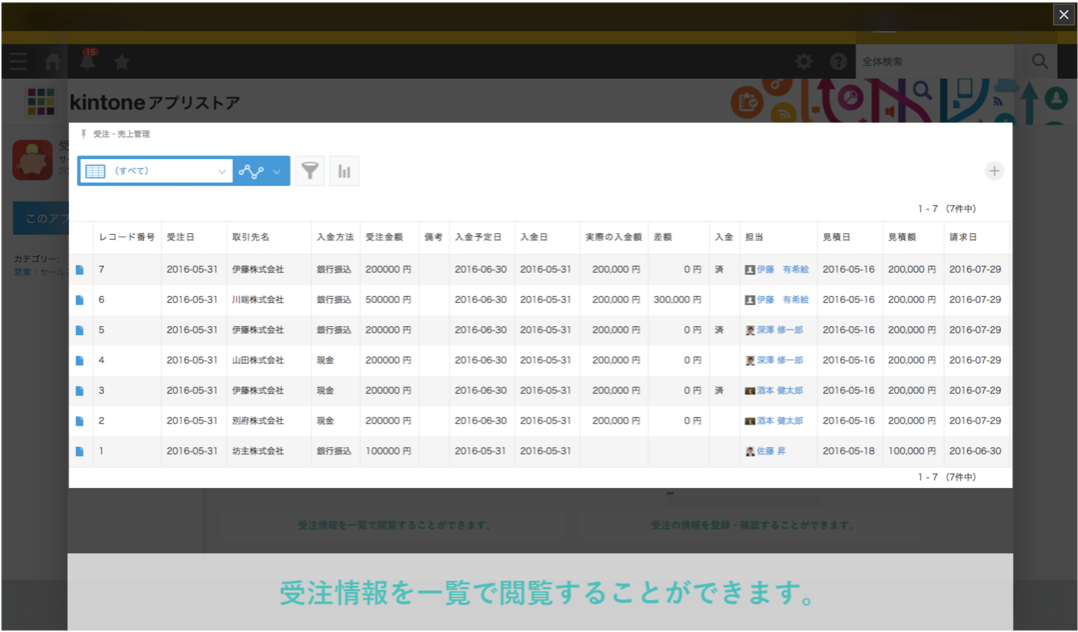Open user link 佐藤 昇 in row 1
This screenshot has width=1078, height=632.
click(771, 451)
